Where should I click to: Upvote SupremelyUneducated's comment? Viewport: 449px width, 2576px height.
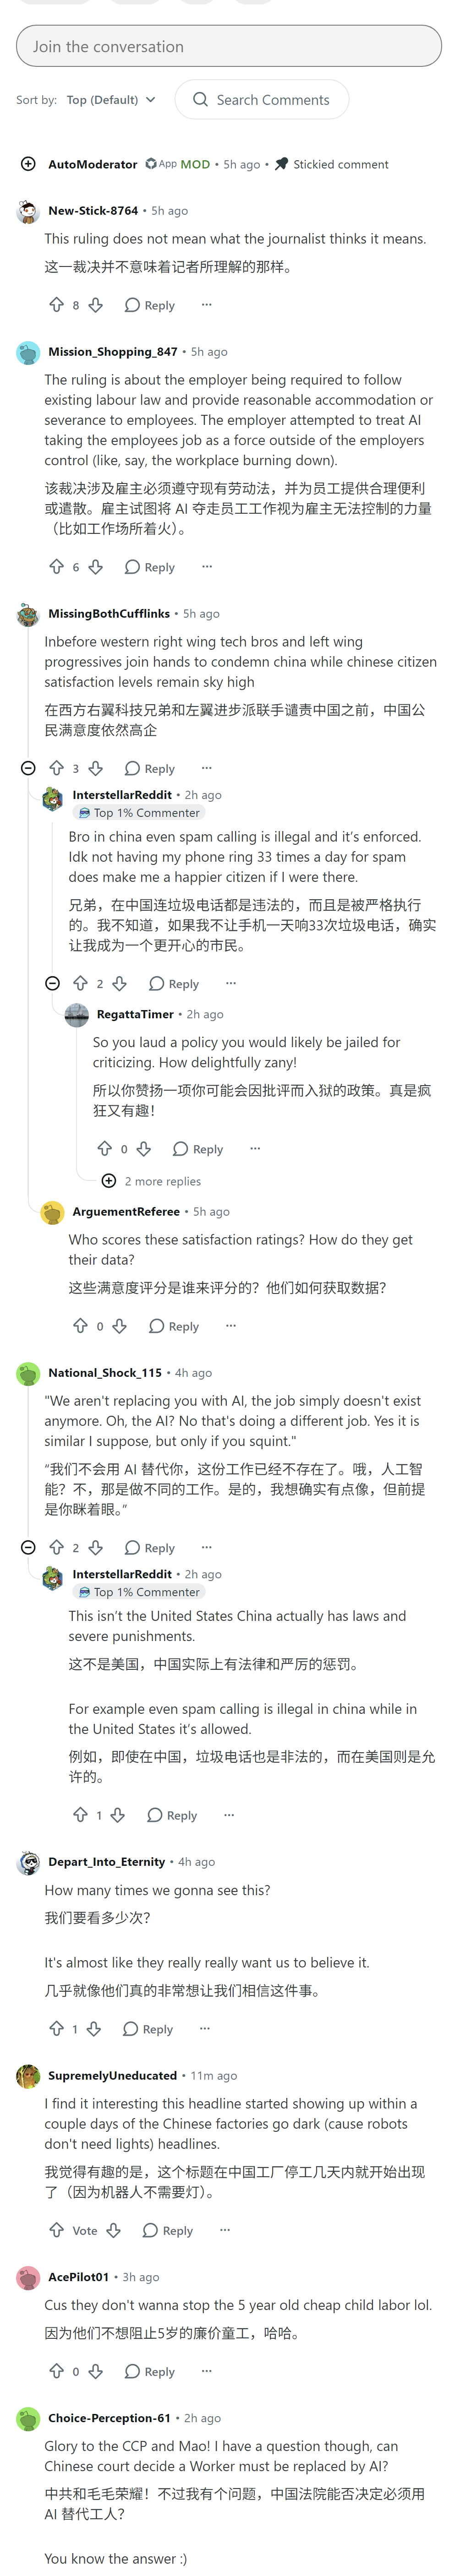[56, 2230]
